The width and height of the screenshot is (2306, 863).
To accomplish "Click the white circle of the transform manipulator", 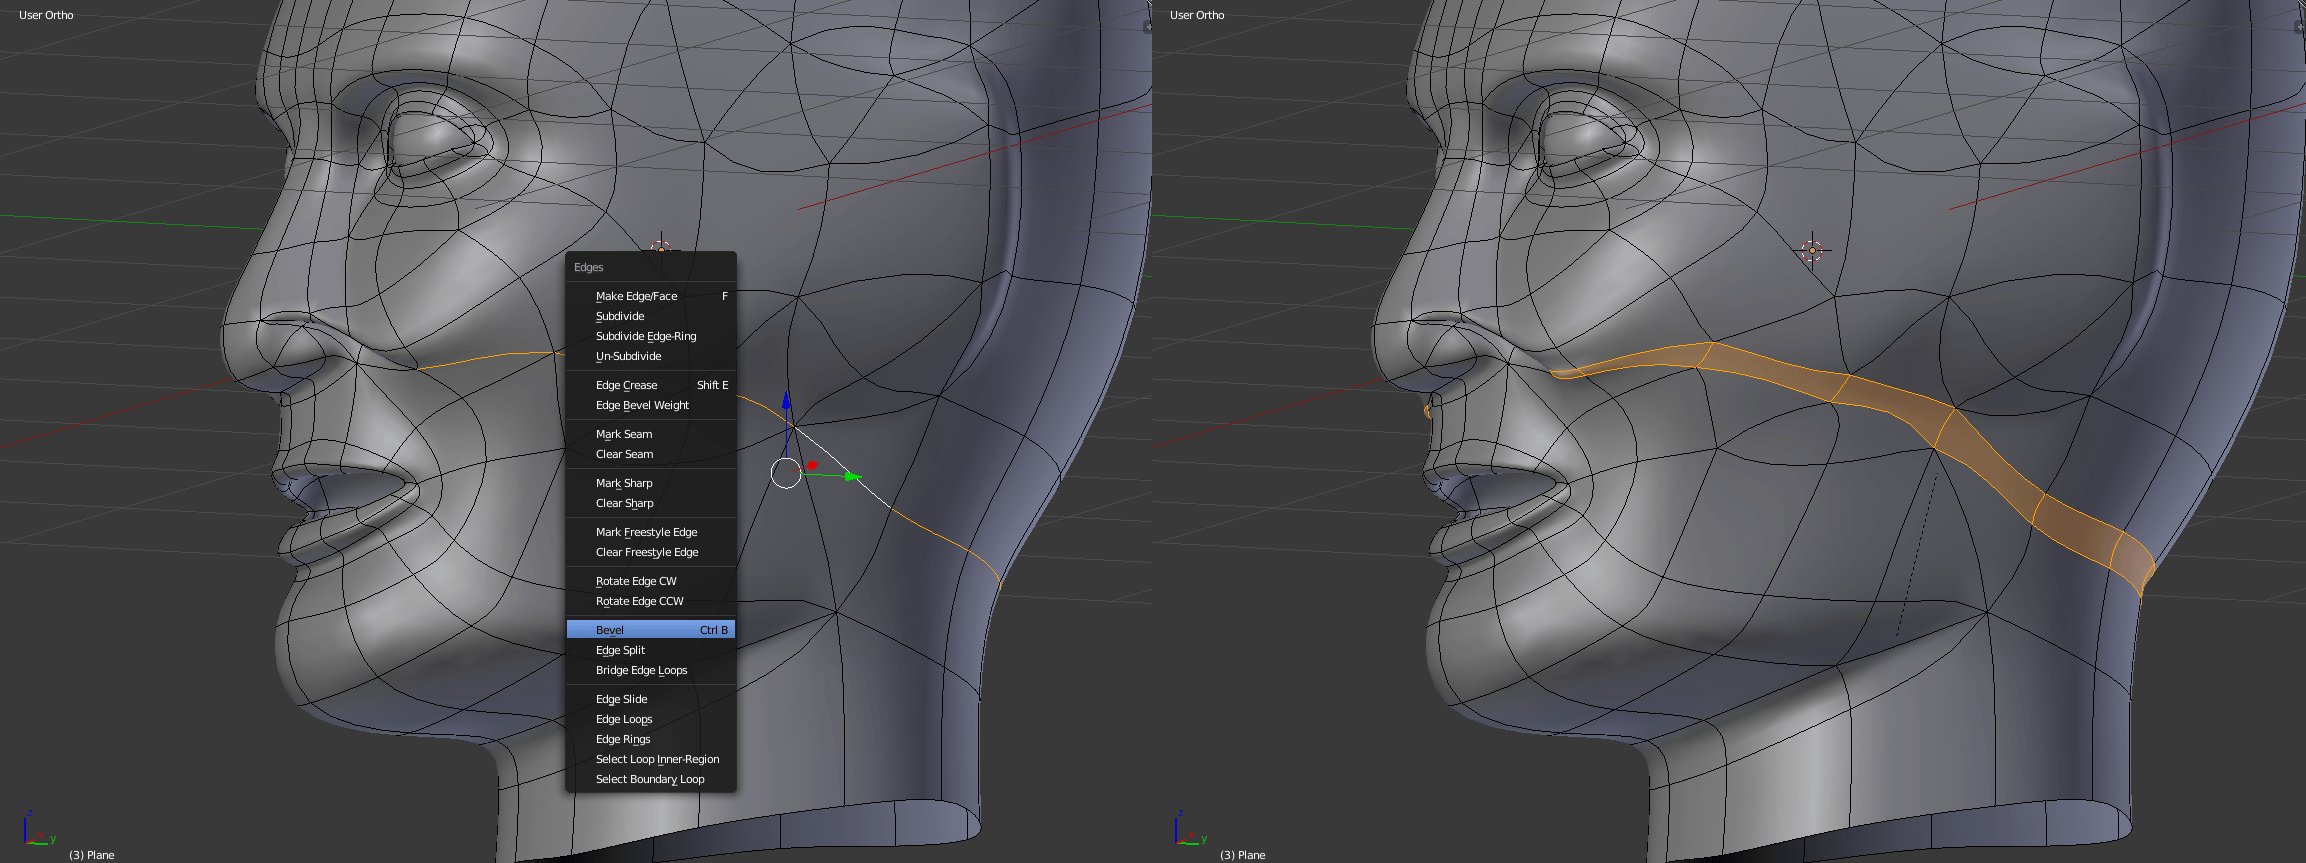I will [x=786, y=473].
